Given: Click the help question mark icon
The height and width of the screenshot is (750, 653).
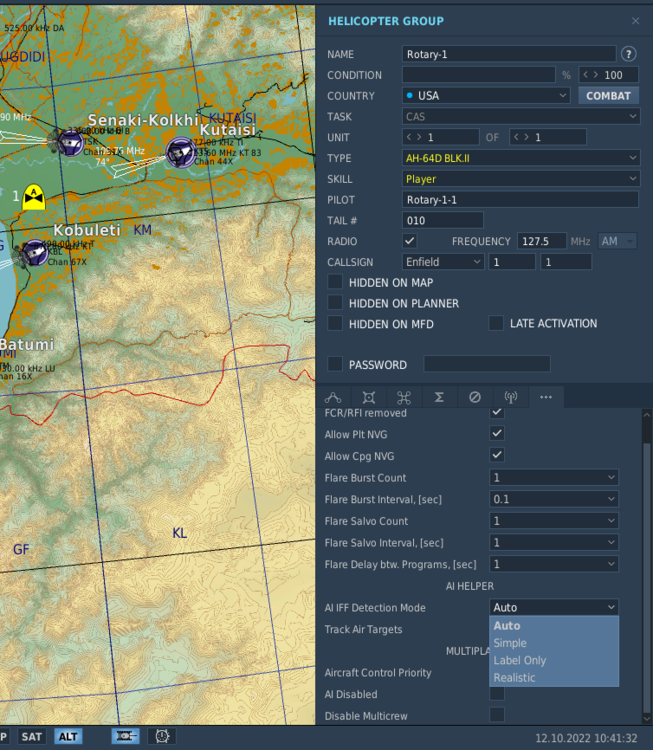Looking at the screenshot, I should [x=629, y=54].
